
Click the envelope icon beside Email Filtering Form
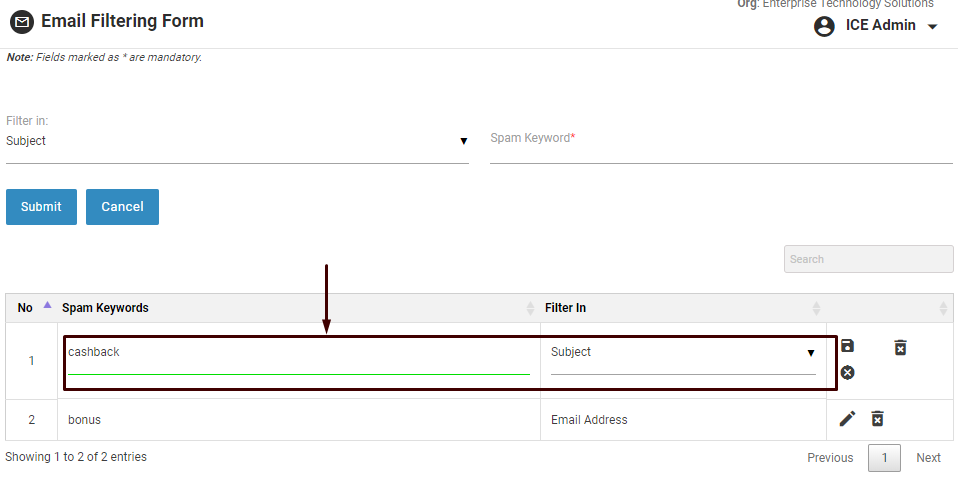(x=21, y=22)
